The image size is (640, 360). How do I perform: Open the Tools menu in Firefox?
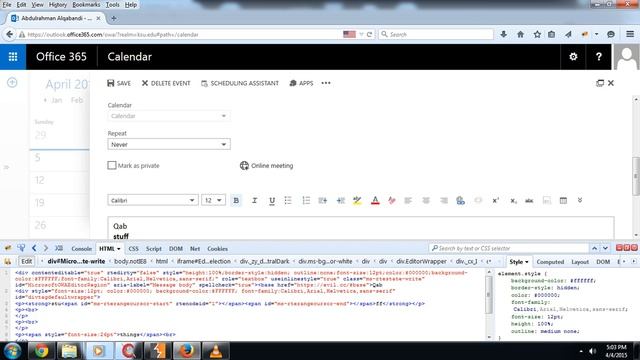(112, 4)
